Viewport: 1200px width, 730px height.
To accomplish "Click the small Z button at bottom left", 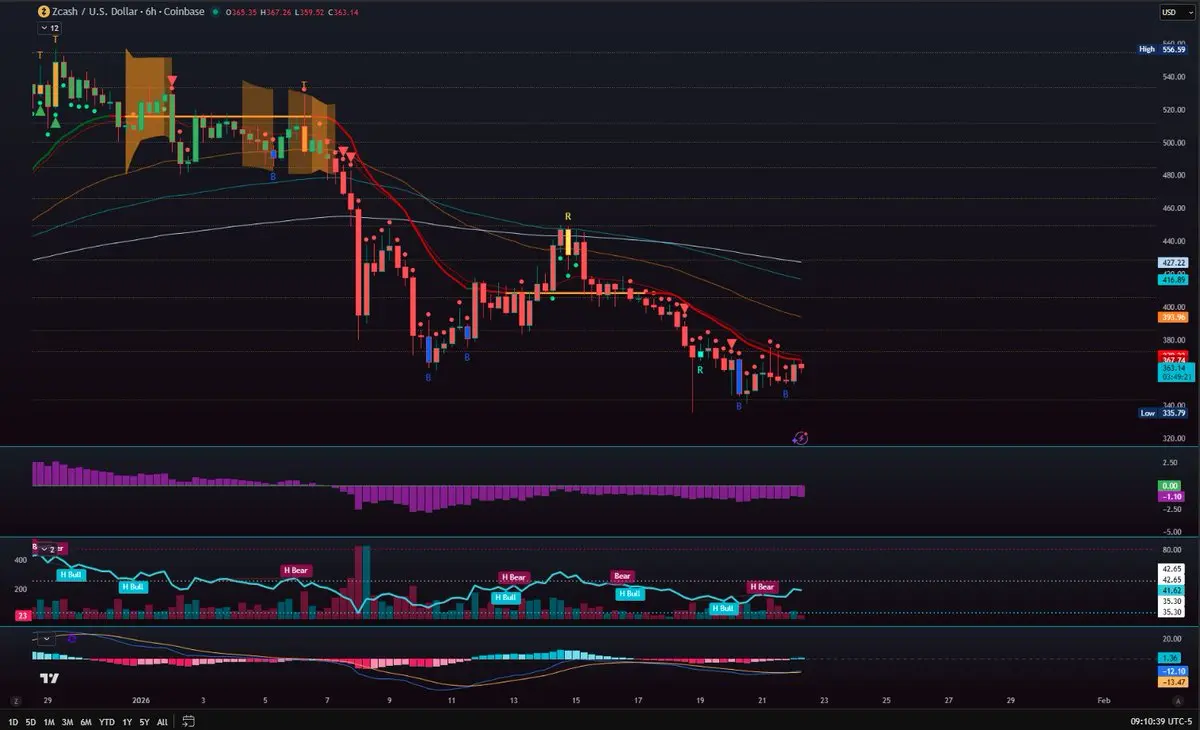I will [15, 700].
